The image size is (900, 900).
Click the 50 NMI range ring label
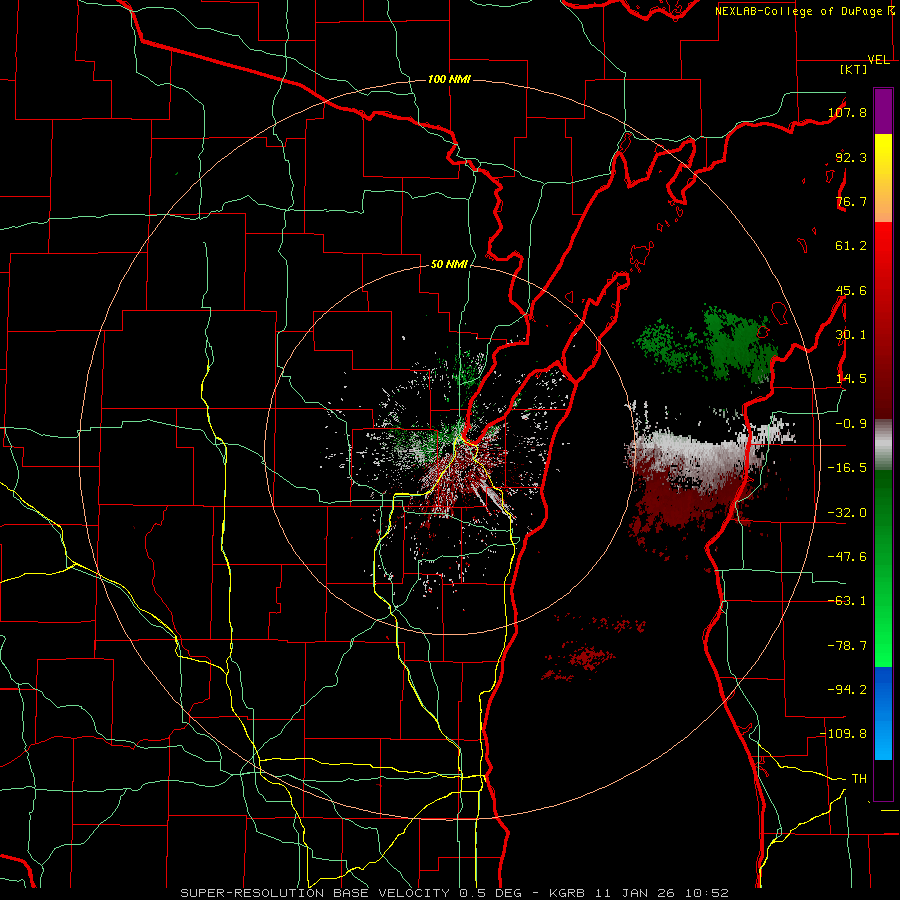pos(449,264)
